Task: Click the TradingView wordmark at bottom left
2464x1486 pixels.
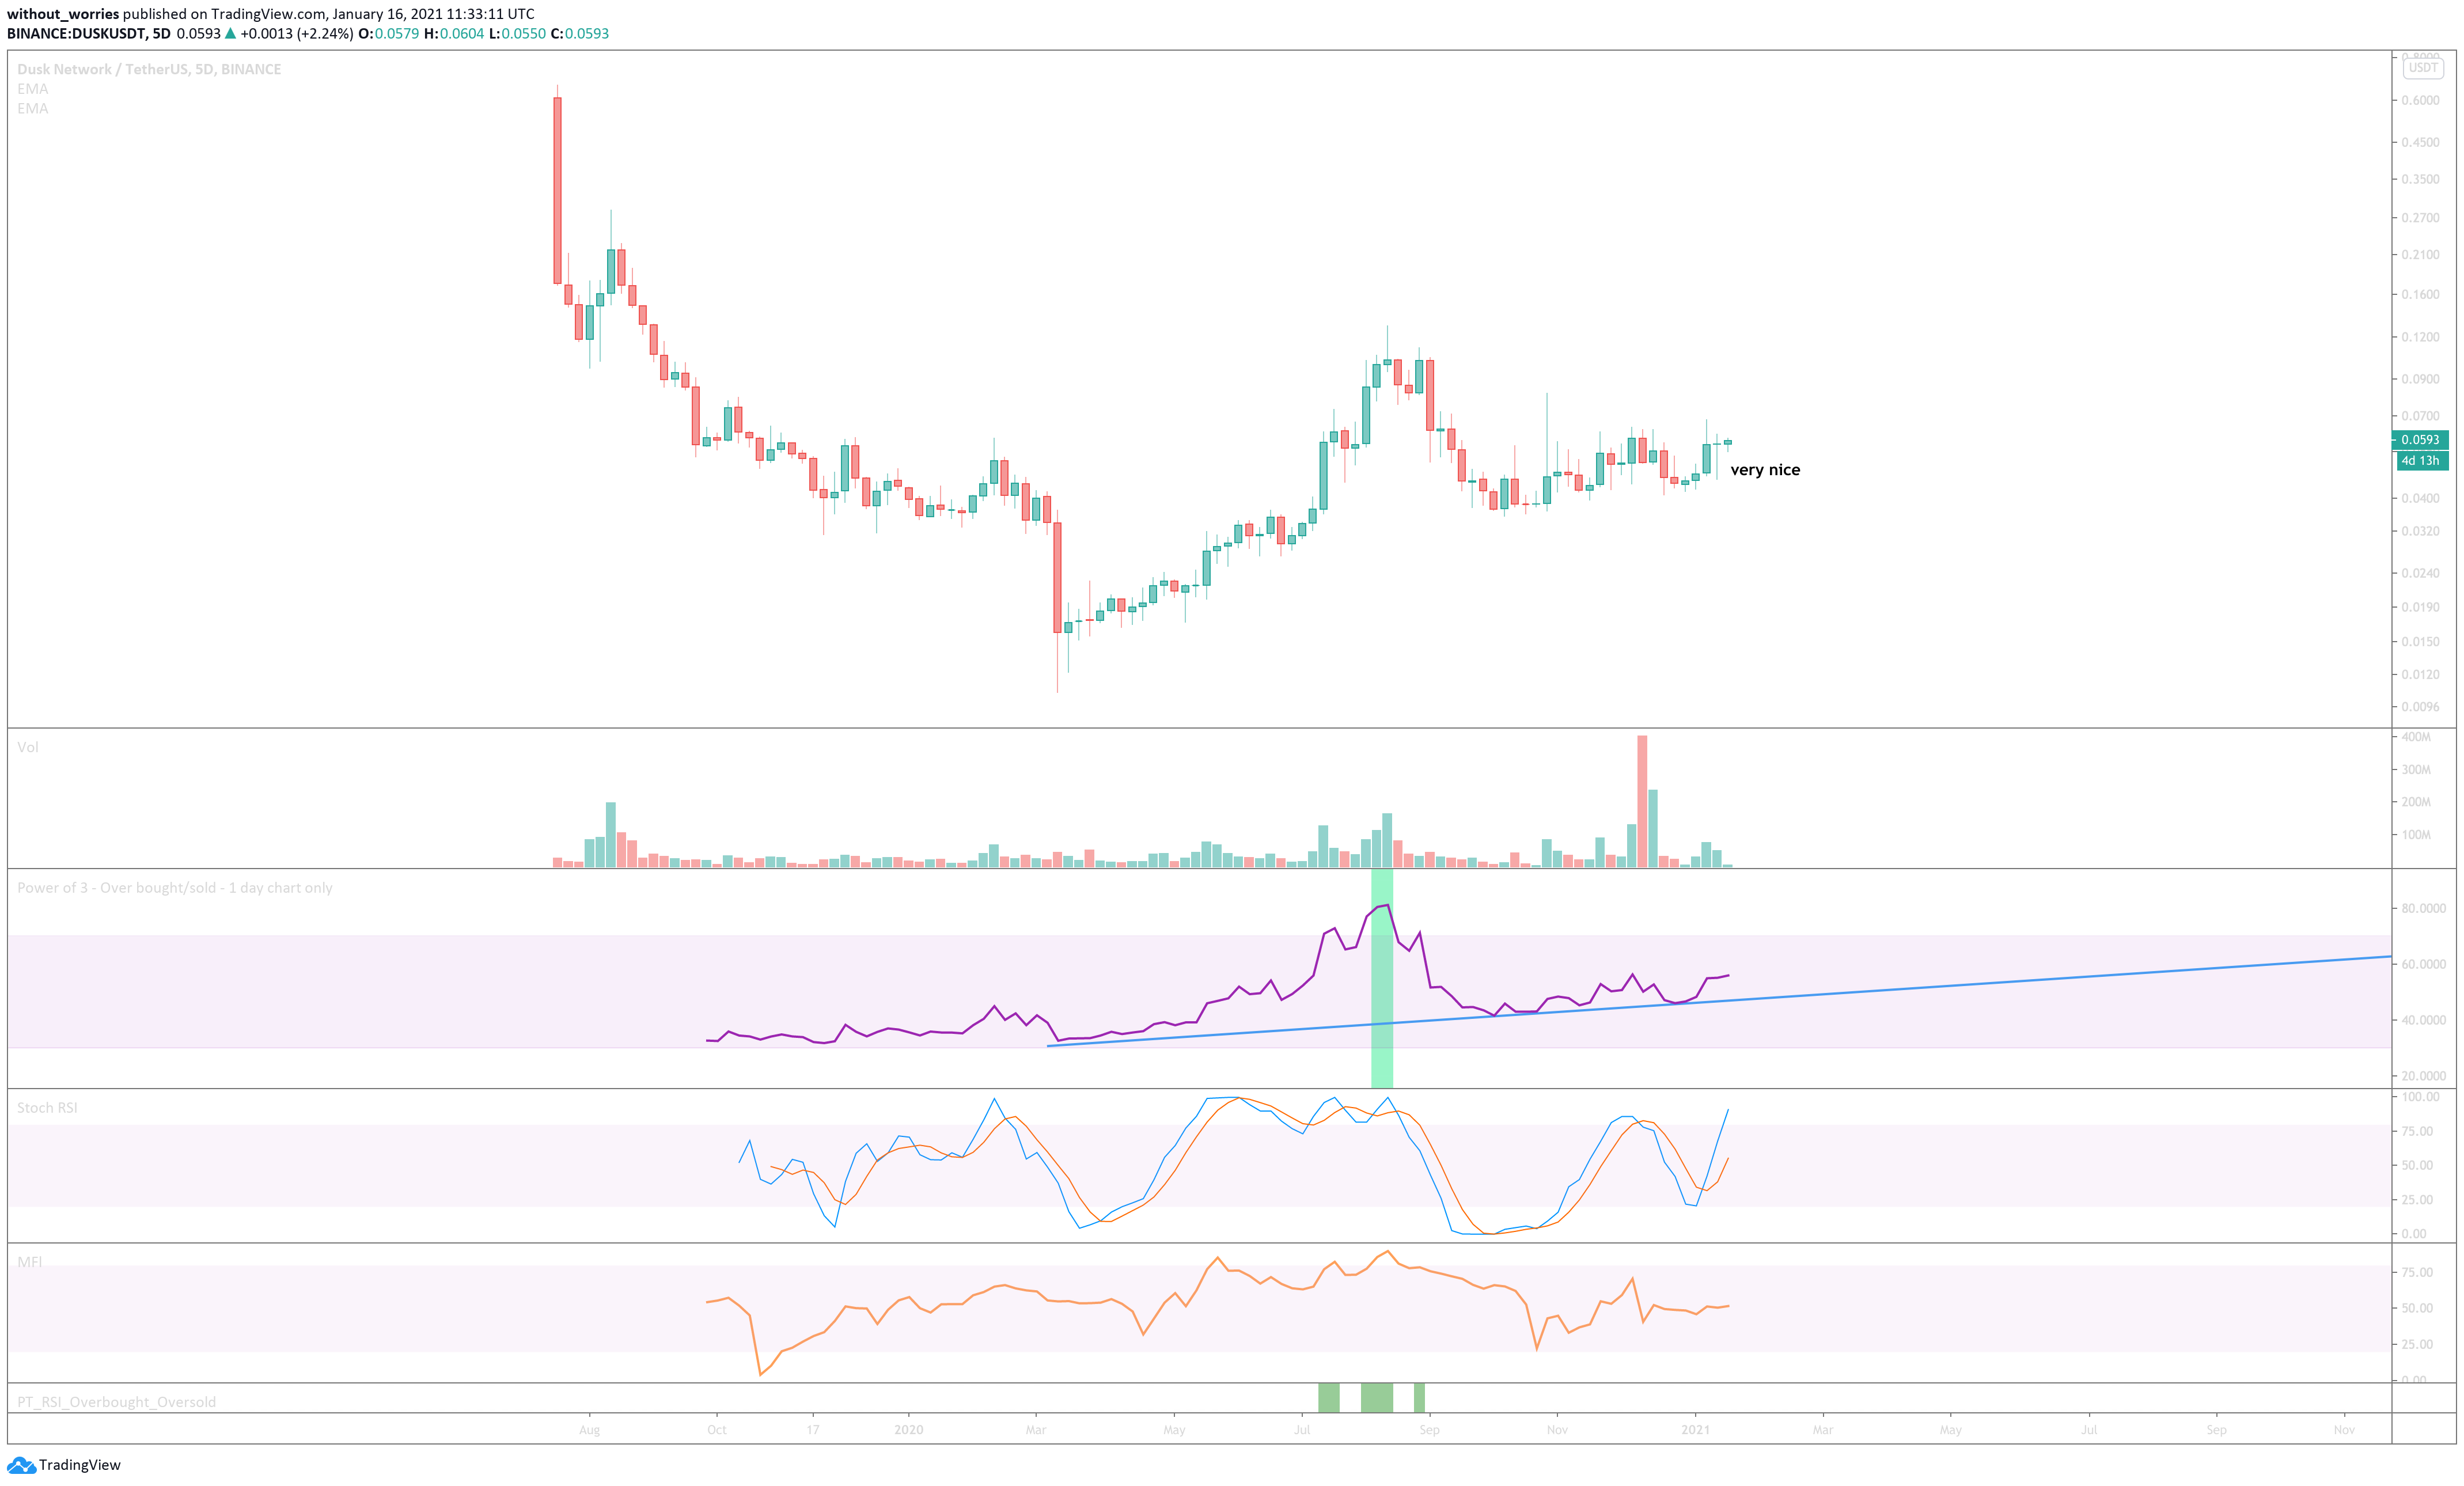Action: [x=80, y=1465]
